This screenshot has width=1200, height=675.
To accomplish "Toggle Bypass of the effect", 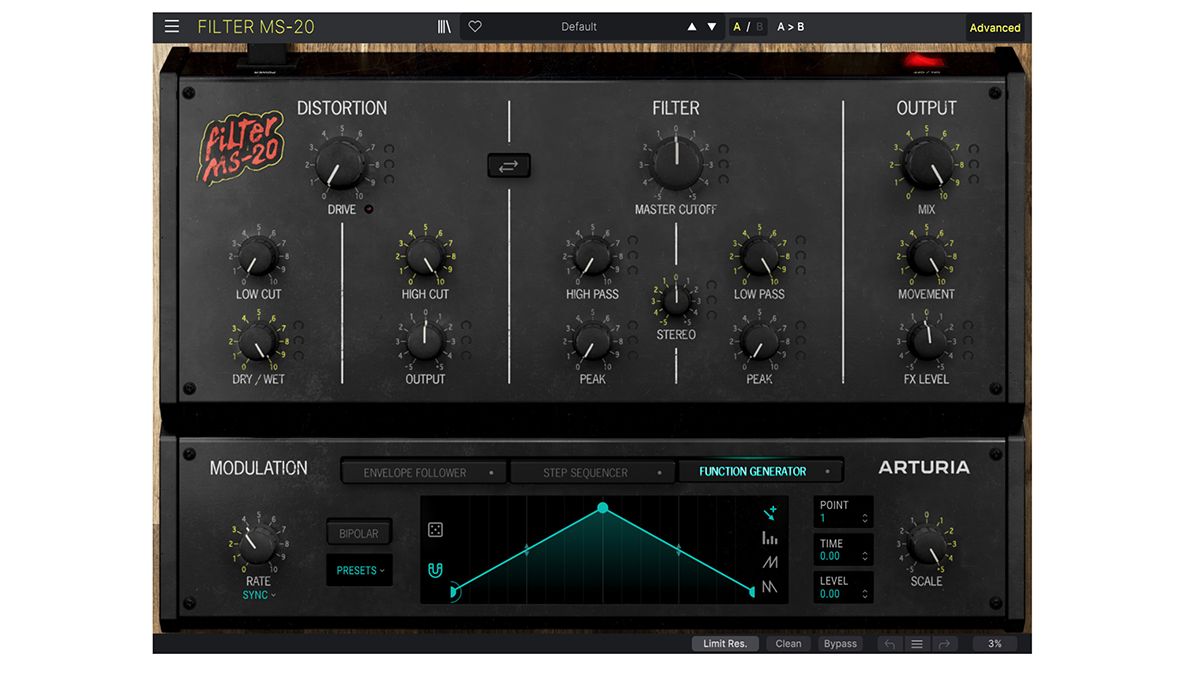I will (x=840, y=644).
